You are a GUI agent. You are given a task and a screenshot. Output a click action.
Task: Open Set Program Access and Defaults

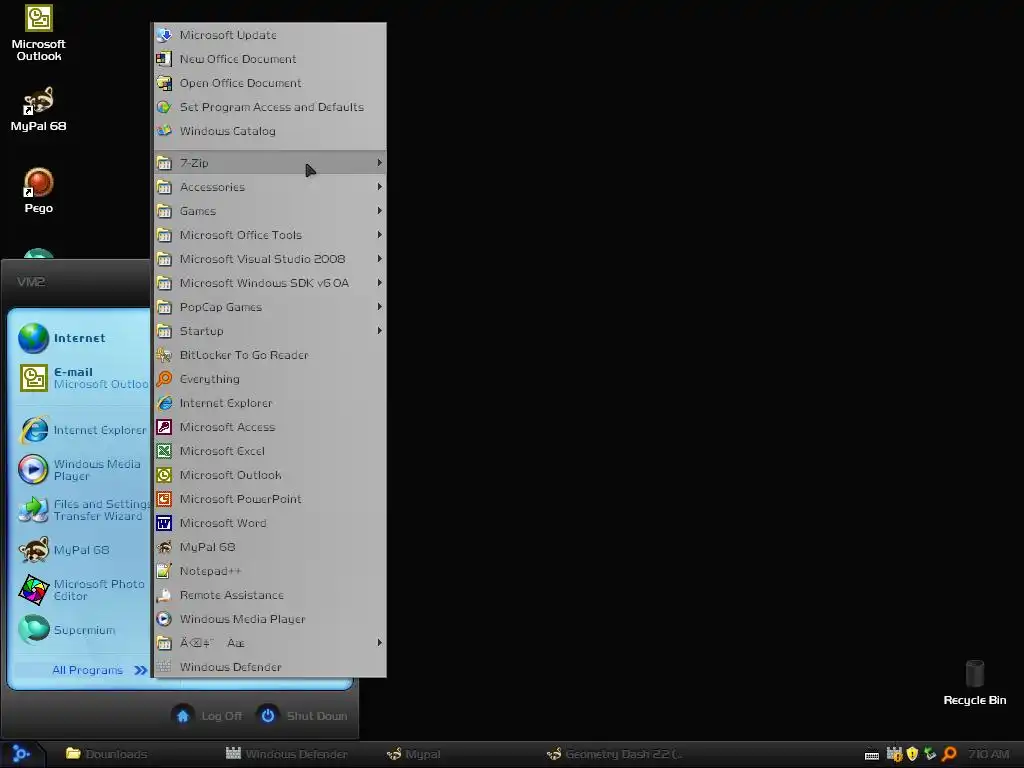[x=270, y=107]
